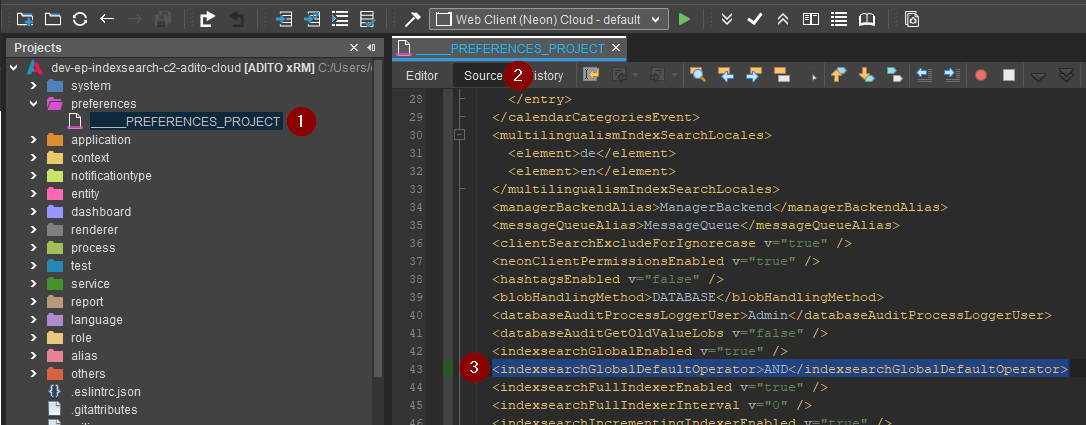Shift line right with the blue right arrow icon

(952, 75)
